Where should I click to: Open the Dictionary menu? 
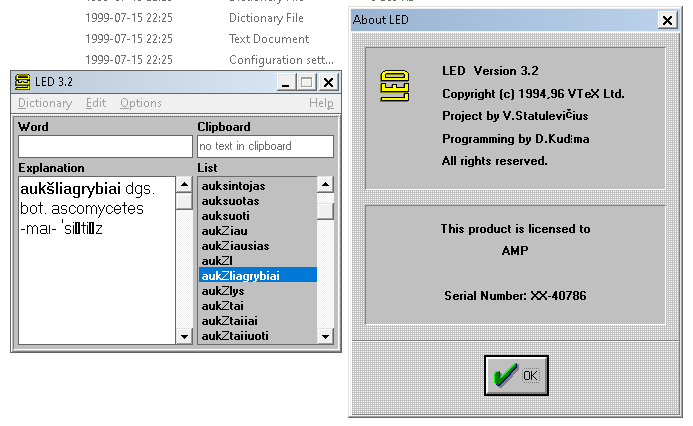point(45,103)
